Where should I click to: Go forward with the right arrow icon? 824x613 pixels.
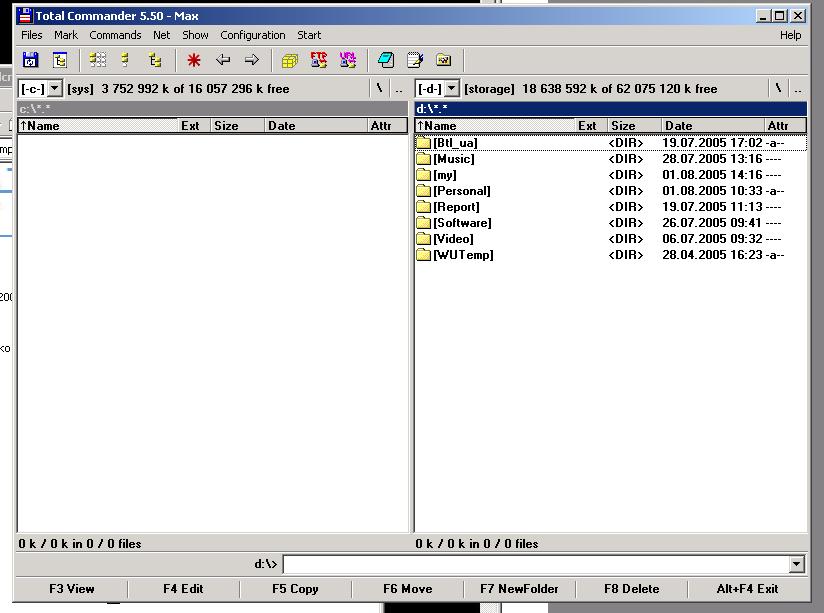click(x=252, y=60)
